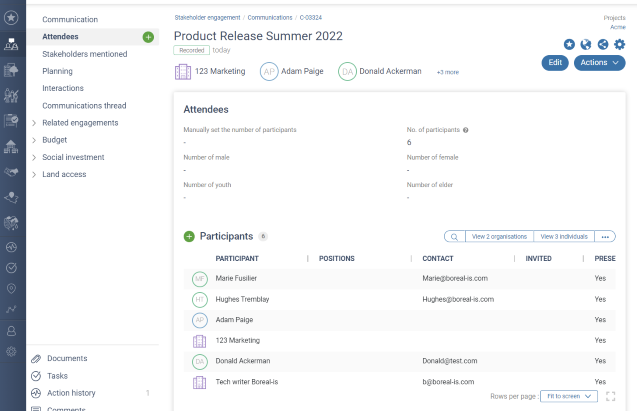The height and width of the screenshot is (411, 637).
Task: Click the favorite star icon near Edit
Action: pos(569,44)
